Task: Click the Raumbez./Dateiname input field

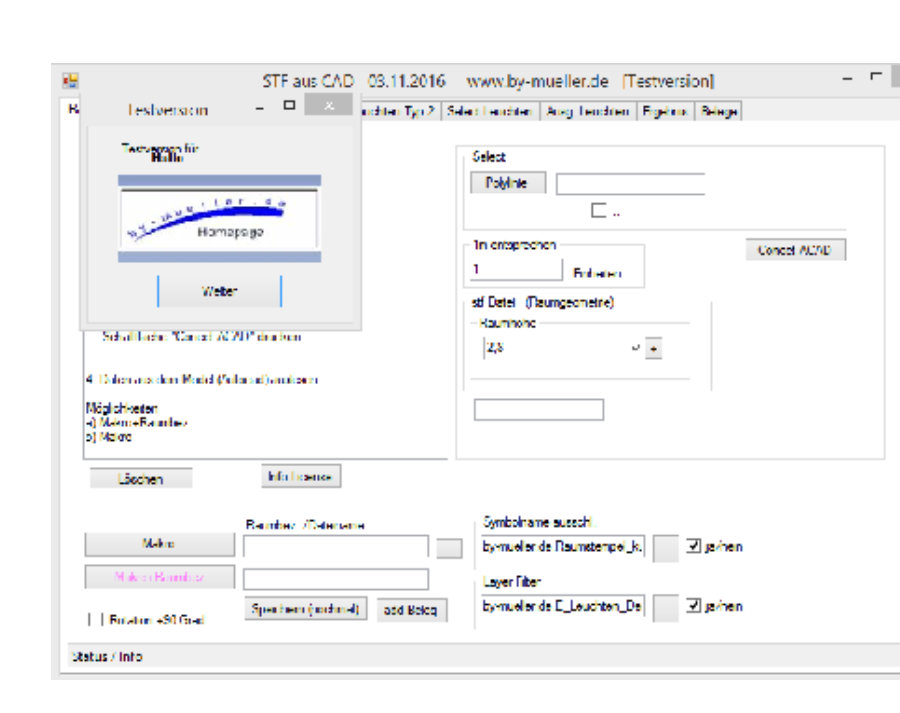Action: click(335, 546)
